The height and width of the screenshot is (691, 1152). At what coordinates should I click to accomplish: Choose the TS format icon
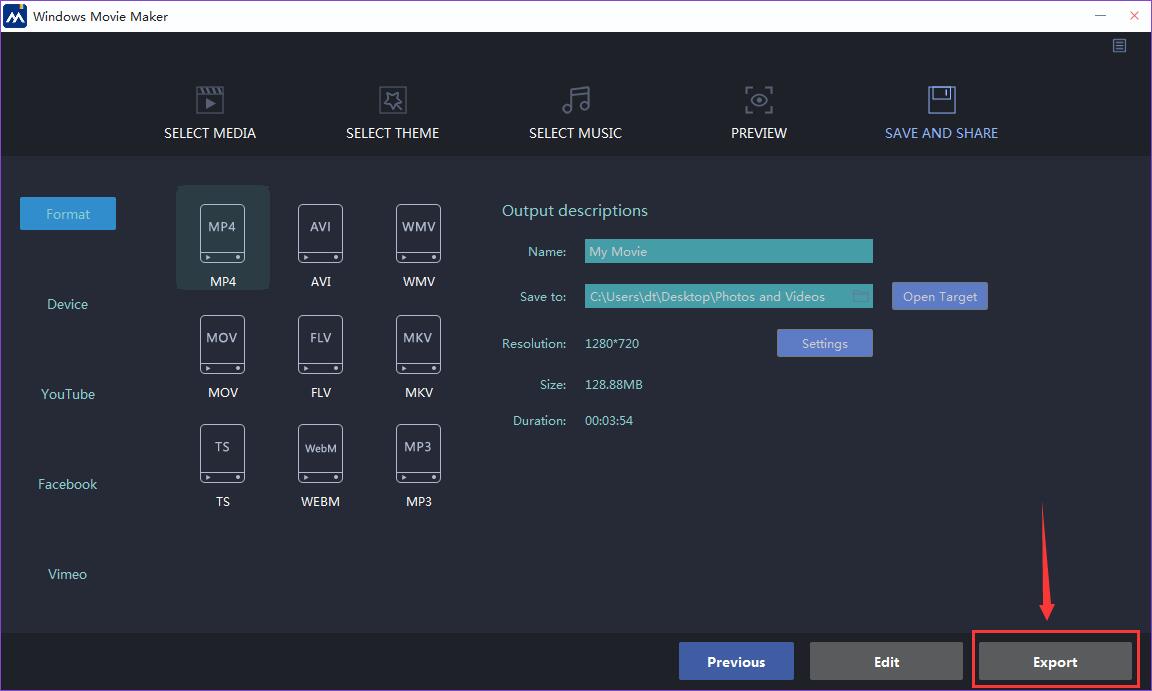(x=222, y=454)
